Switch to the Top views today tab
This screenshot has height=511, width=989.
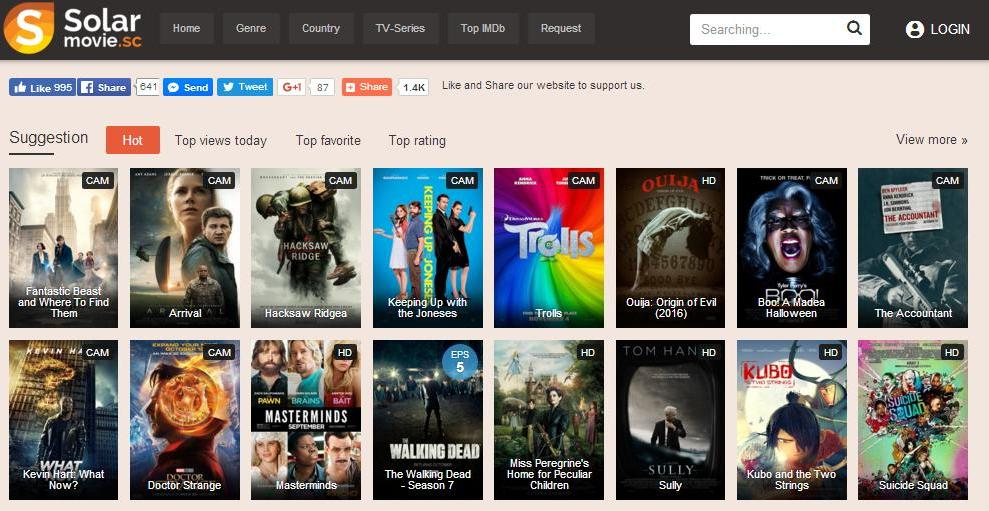(x=221, y=140)
